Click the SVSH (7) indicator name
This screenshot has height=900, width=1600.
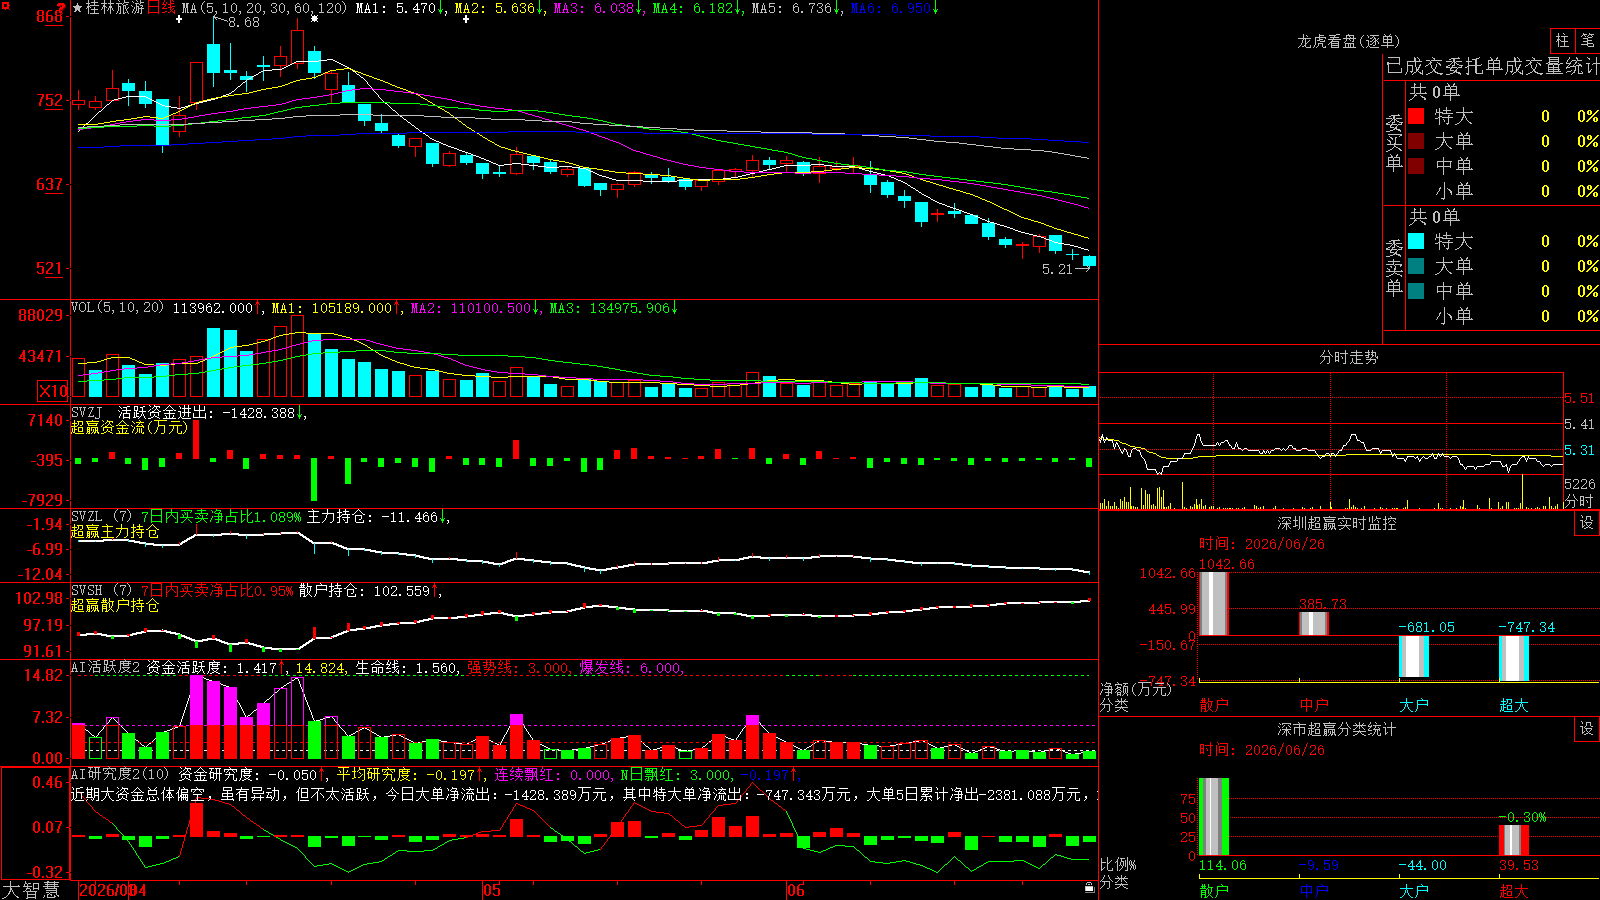[x=101, y=591]
